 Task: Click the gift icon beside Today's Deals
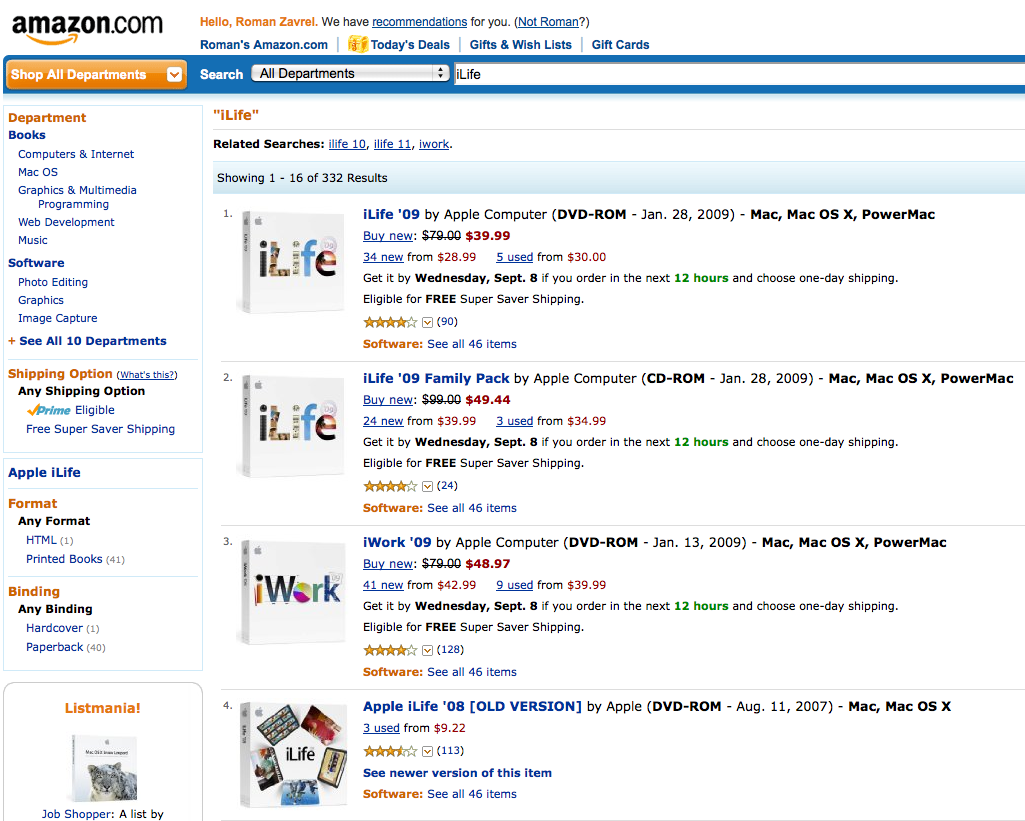pyautogui.click(x=358, y=44)
